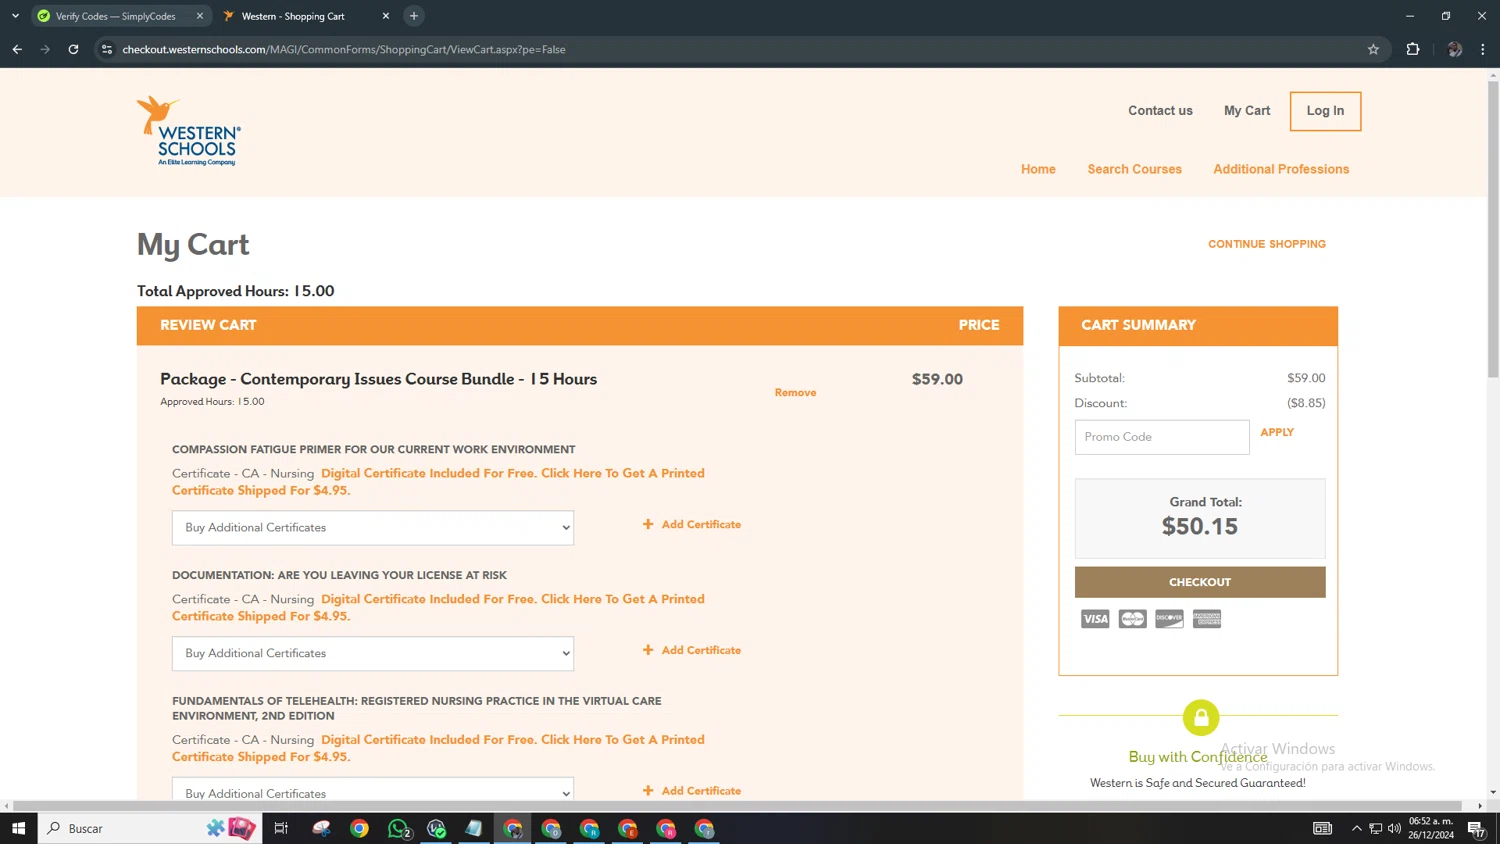This screenshot has width=1500, height=844.
Task: Click the vertical page scrollbar thumb
Action: tap(1493, 230)
